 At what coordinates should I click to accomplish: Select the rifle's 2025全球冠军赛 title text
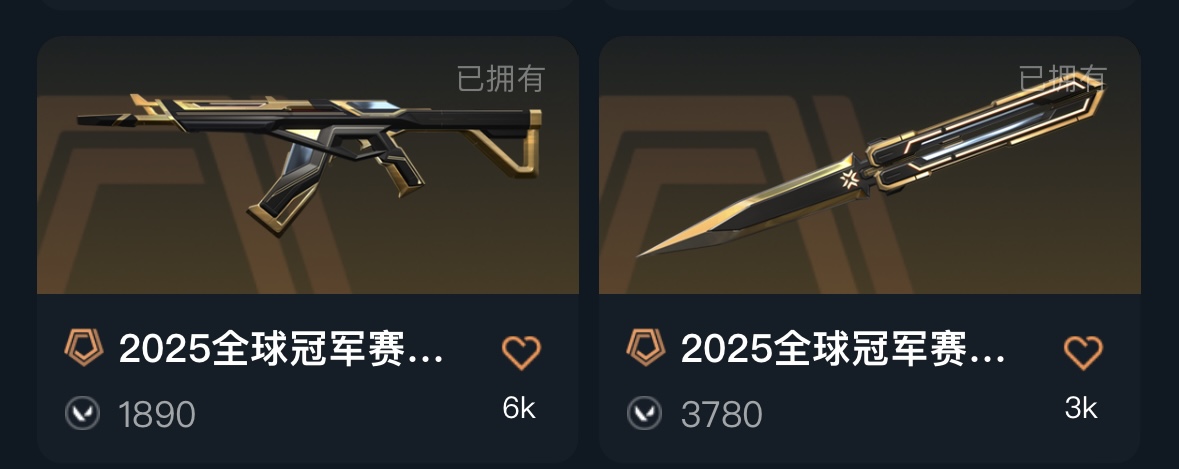281,349
